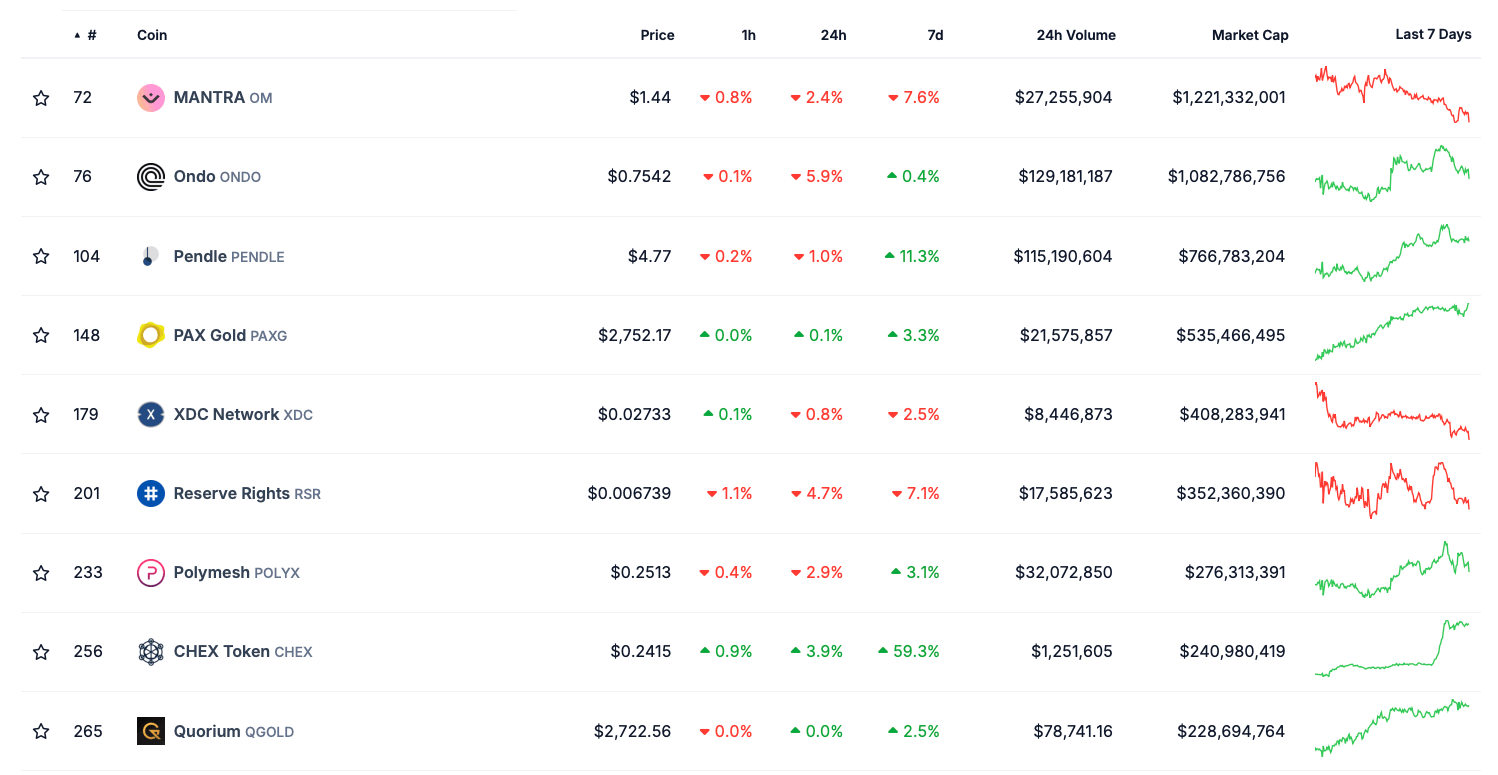Star the PAX Gold row

tap(41, 335)
